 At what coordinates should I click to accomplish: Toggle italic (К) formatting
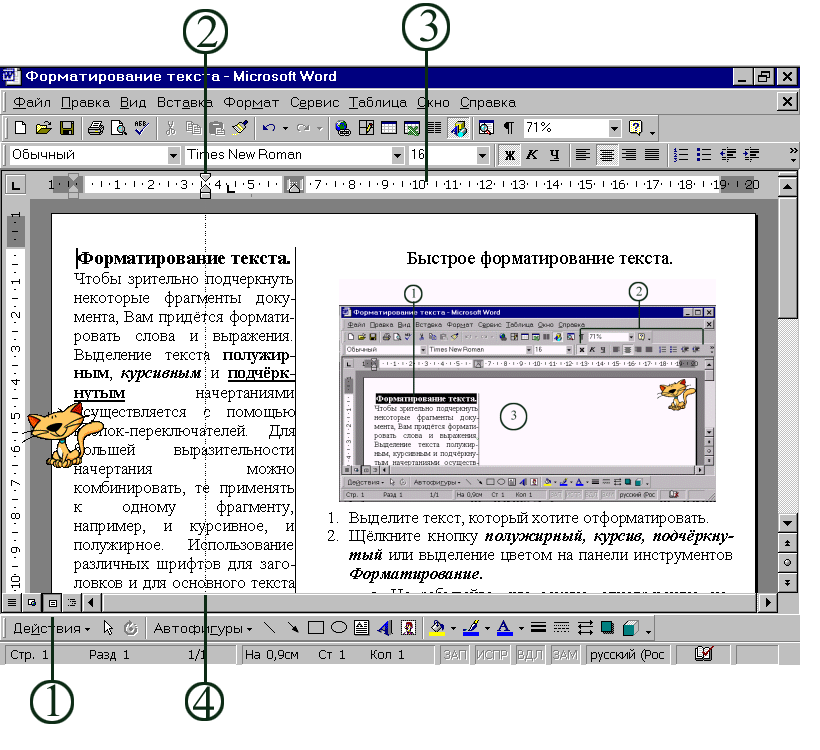pyautogui.click(x=532, y=155)
